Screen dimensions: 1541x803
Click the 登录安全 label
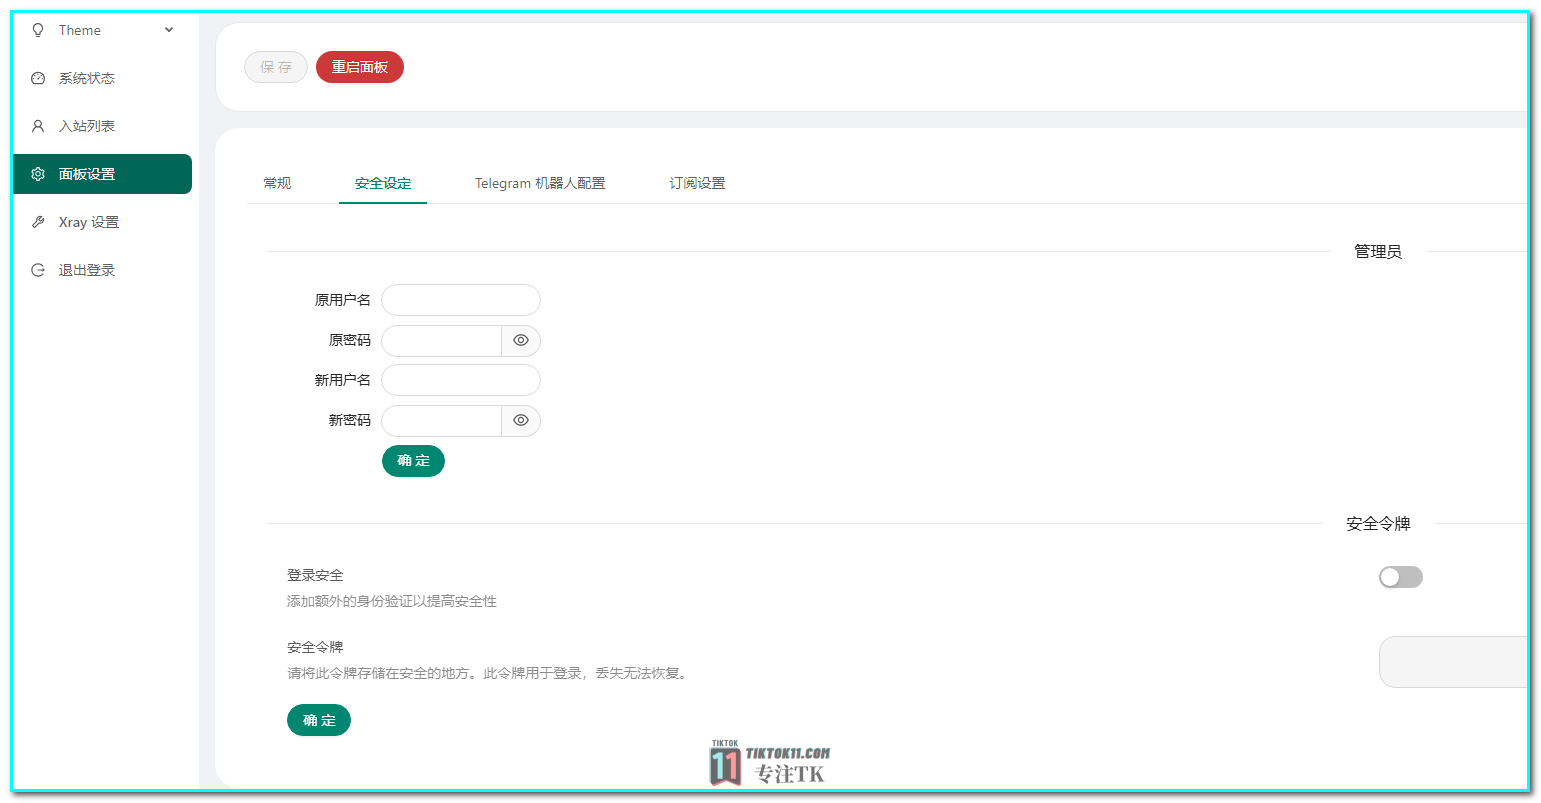[315, 576]
